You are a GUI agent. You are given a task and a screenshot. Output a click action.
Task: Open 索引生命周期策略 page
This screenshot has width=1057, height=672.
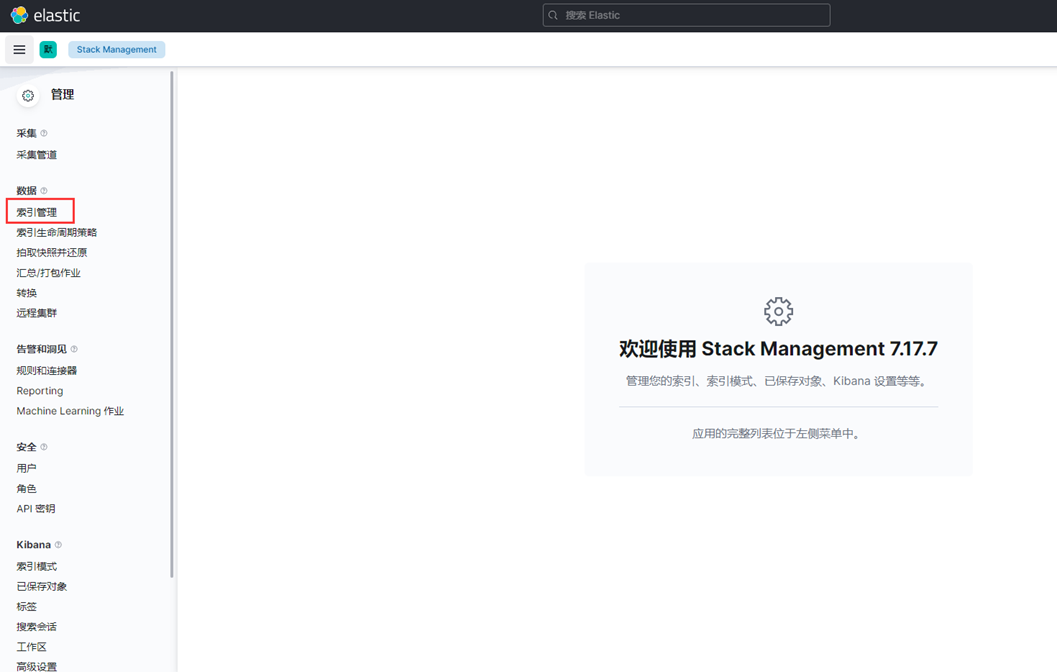point(57,233)
